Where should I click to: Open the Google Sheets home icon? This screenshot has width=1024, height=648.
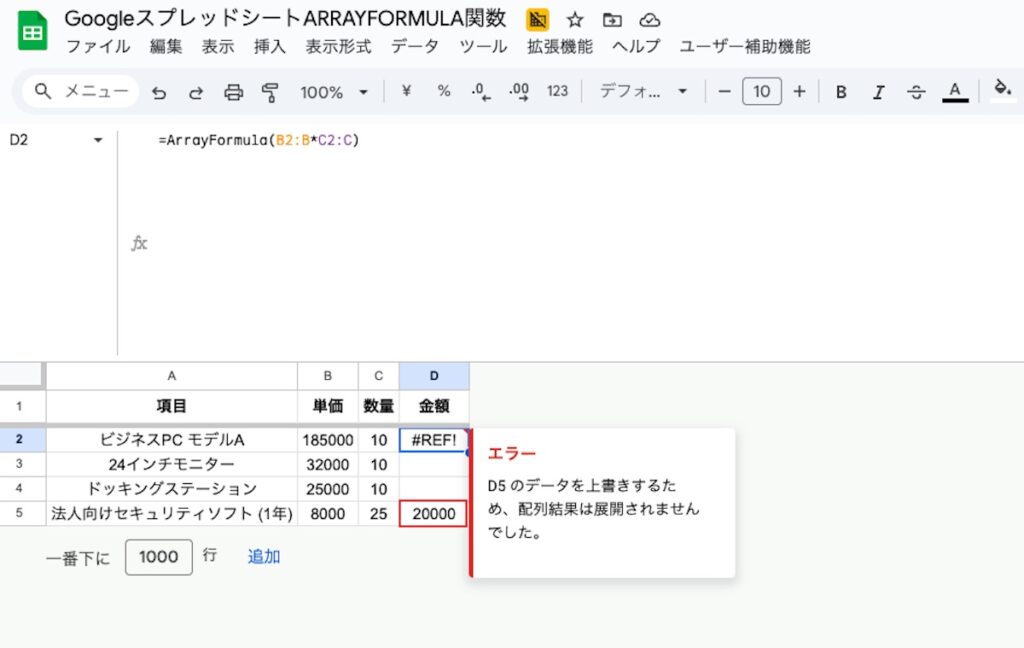pyautogui.click(x=33, y=31)
